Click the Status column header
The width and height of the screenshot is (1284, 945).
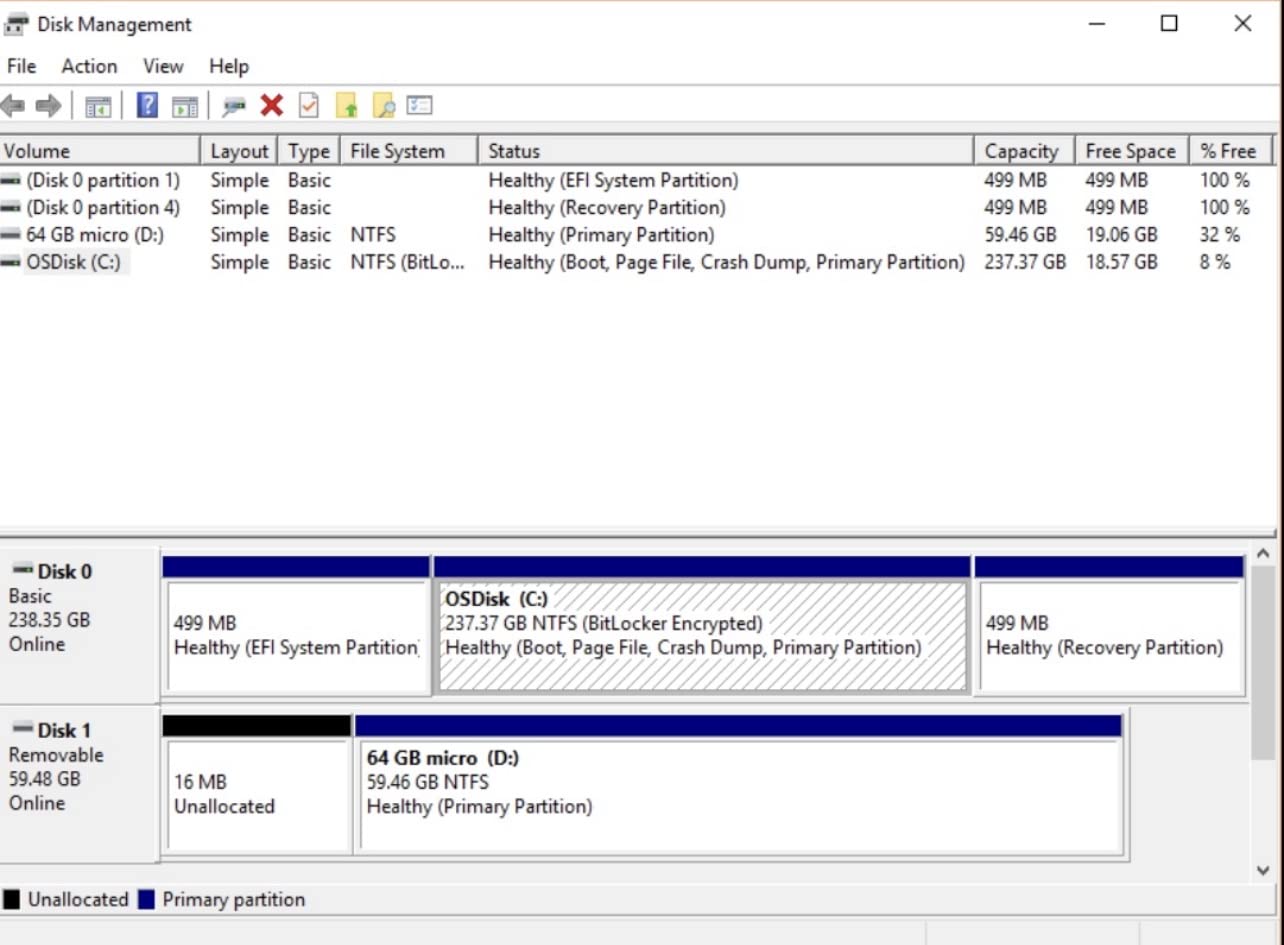pyautogui.click(x=726, y=151)
